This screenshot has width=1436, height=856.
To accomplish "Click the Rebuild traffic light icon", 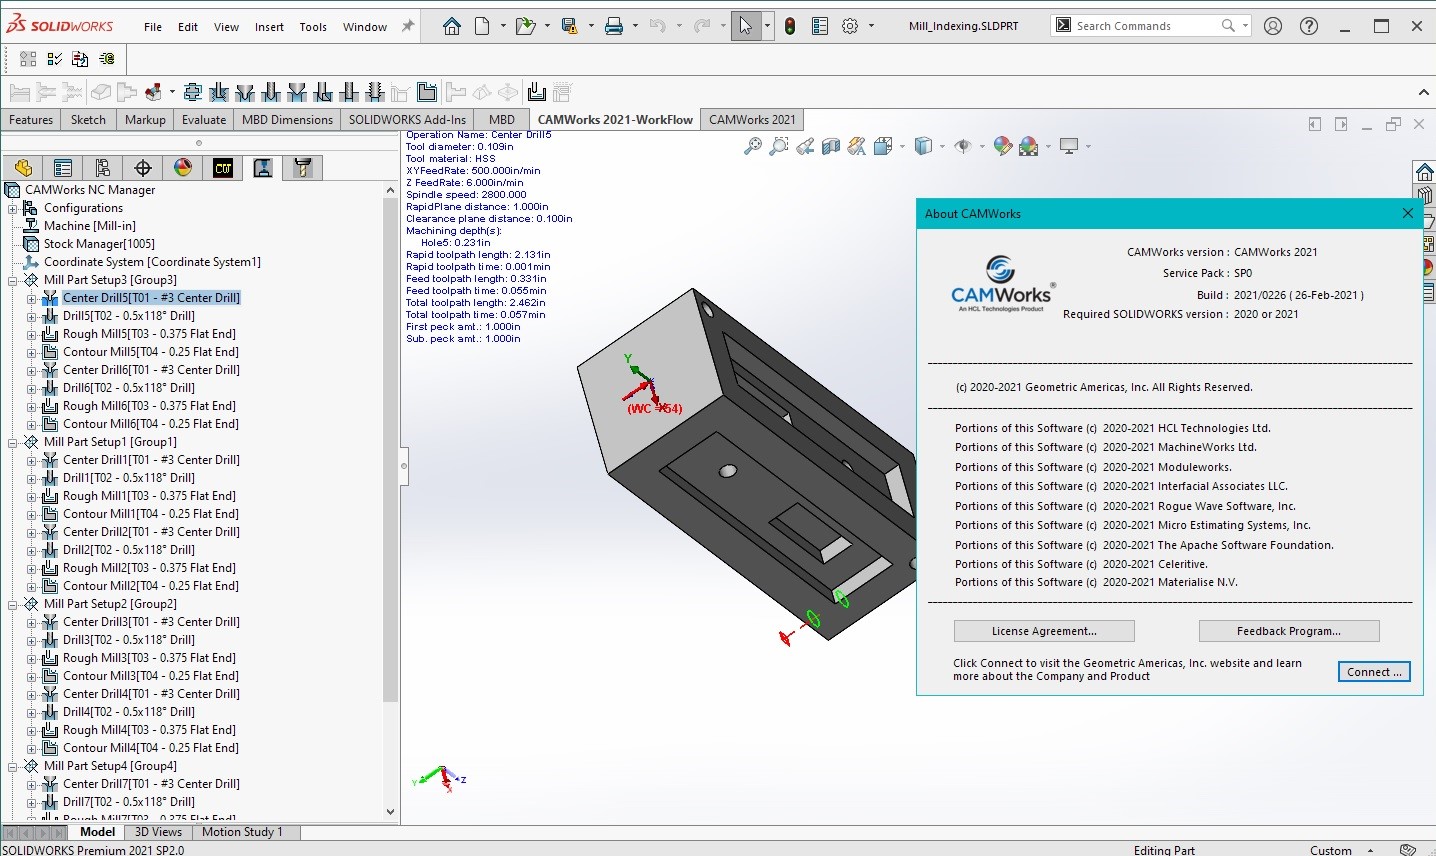I will [x=790, y=26].
